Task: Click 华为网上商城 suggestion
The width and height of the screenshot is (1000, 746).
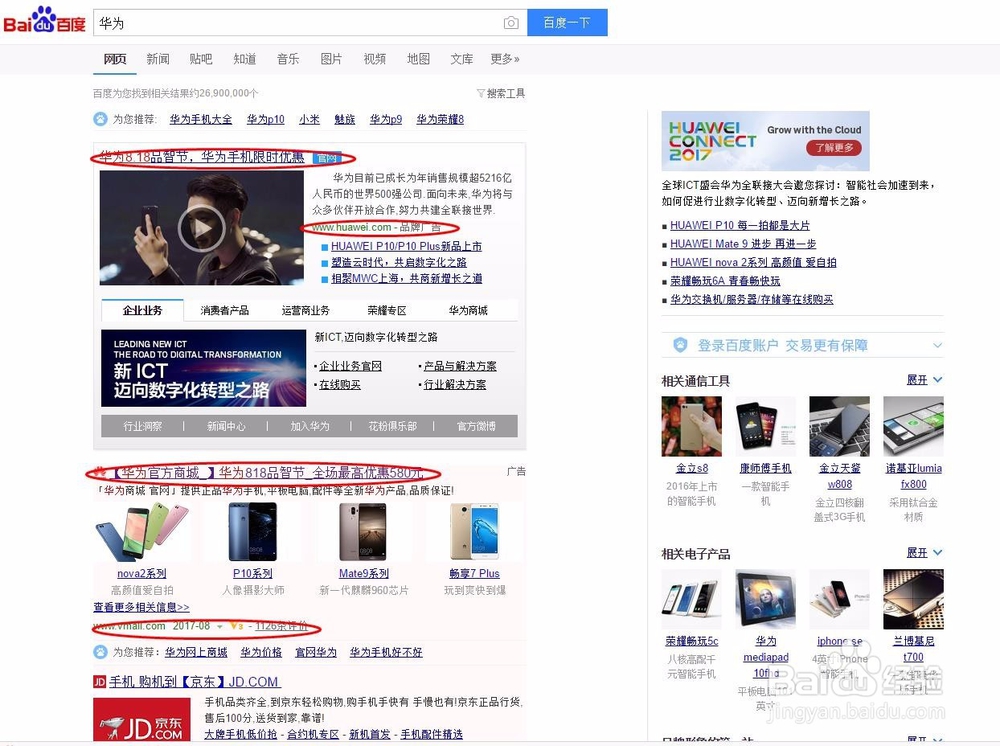Action: coord(196,652)
